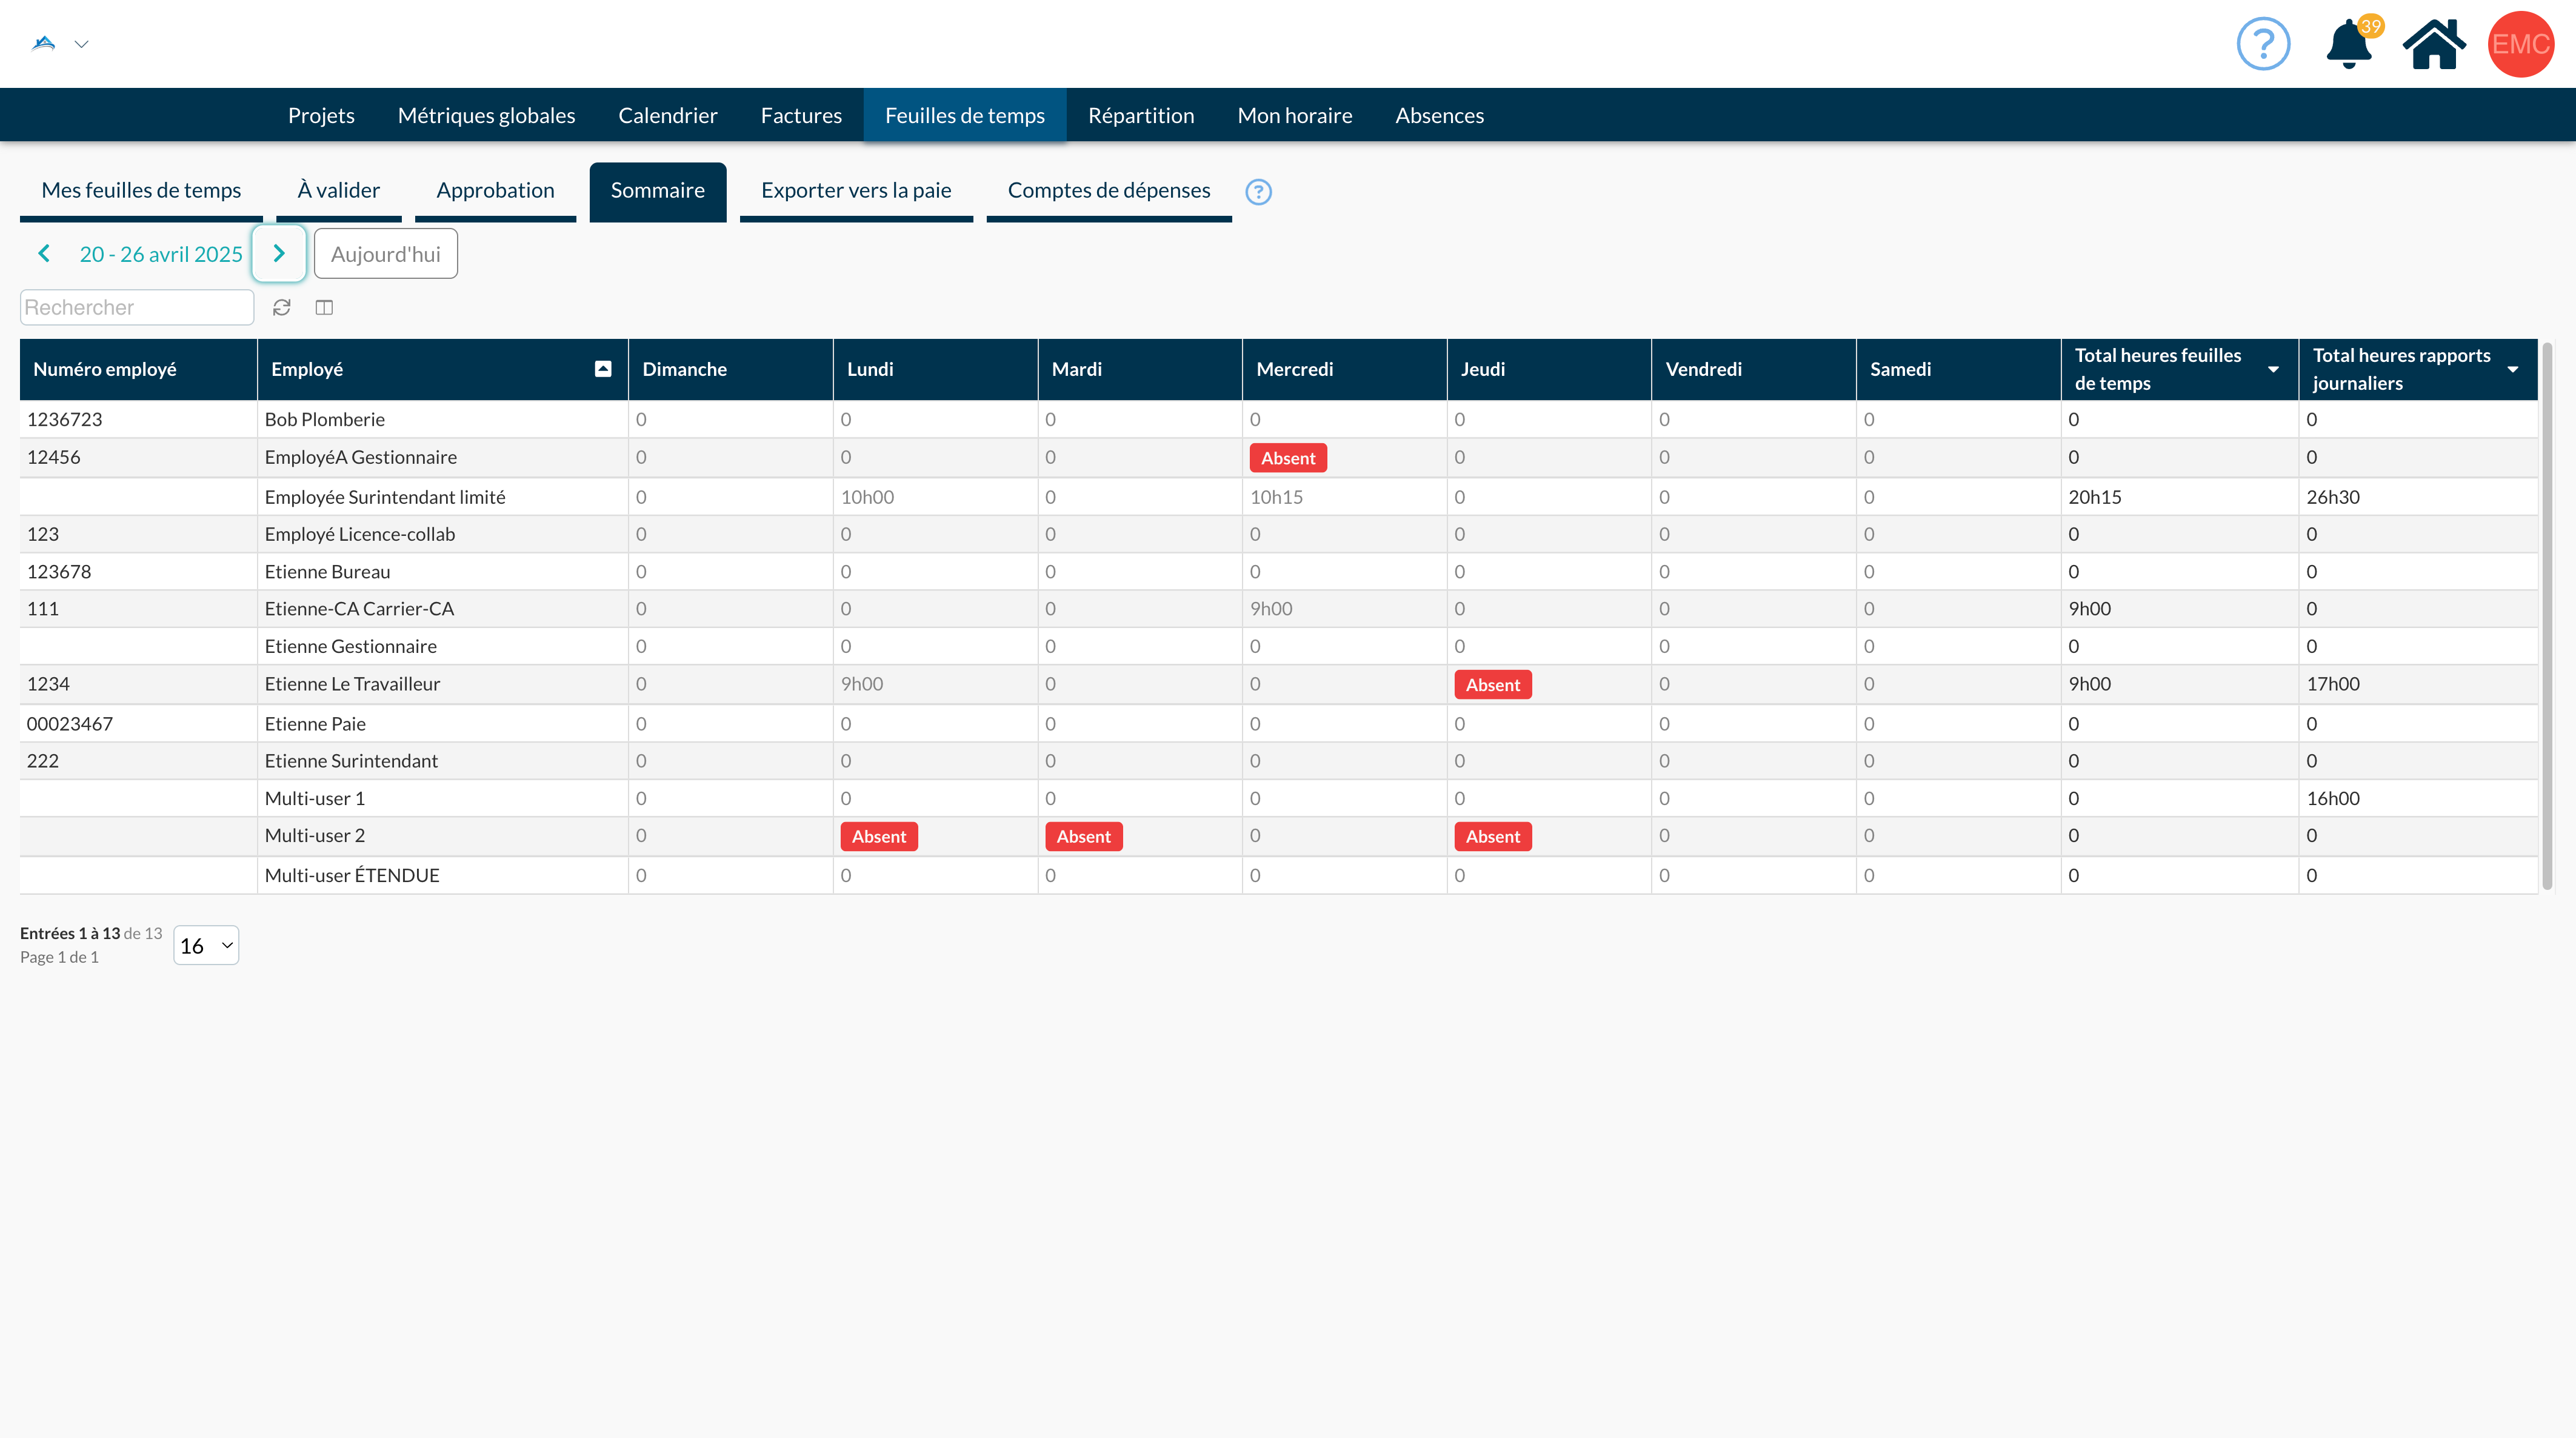Open the EMC user avatar menu
The image size is (2576, 1438).
pos(2520,44)
